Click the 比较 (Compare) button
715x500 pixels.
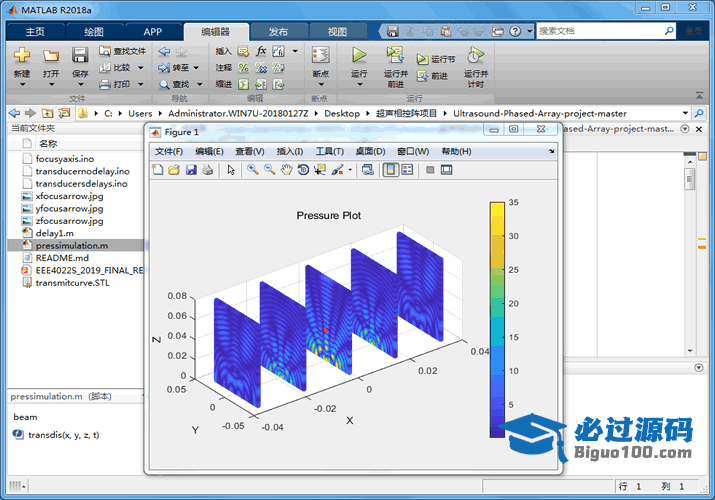coord(115,67)
